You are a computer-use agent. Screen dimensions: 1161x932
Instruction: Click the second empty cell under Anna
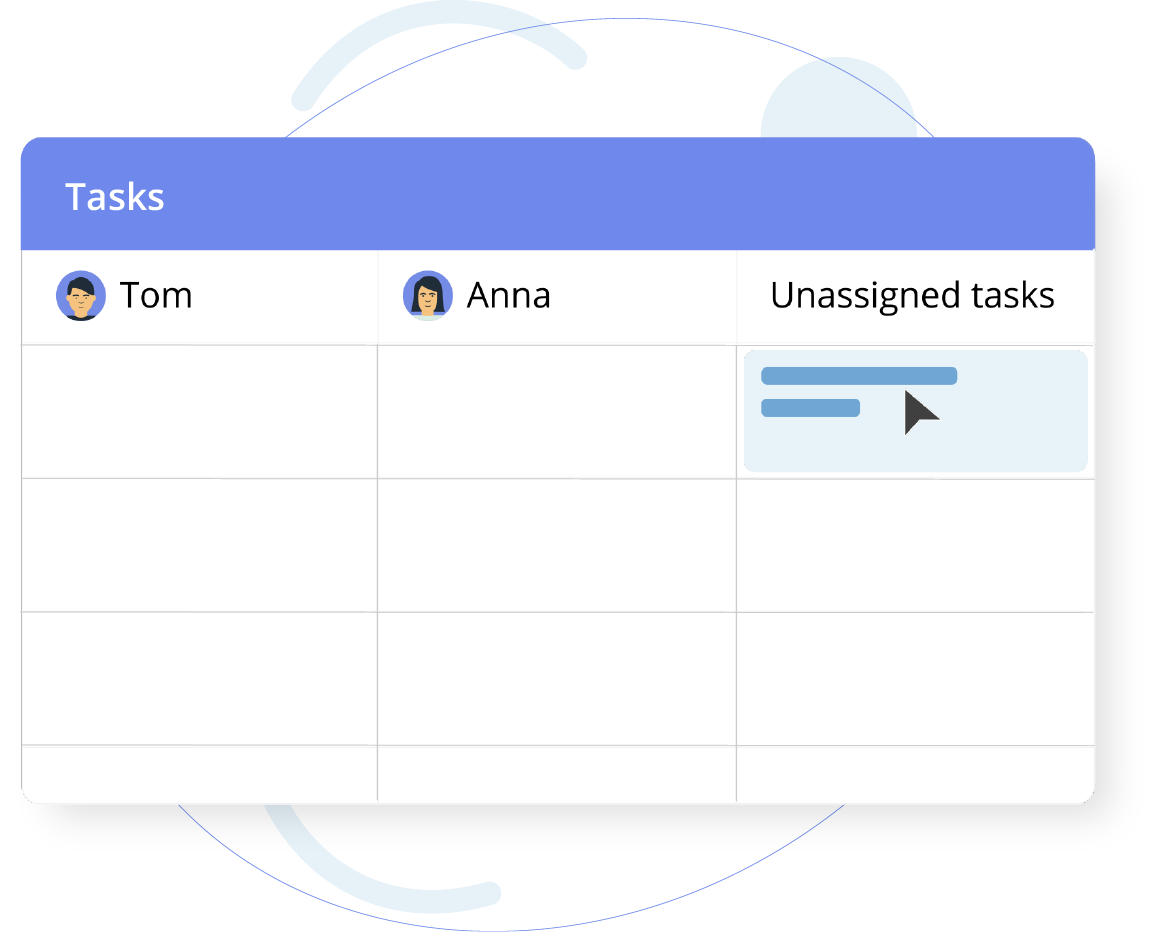(557, 545)
